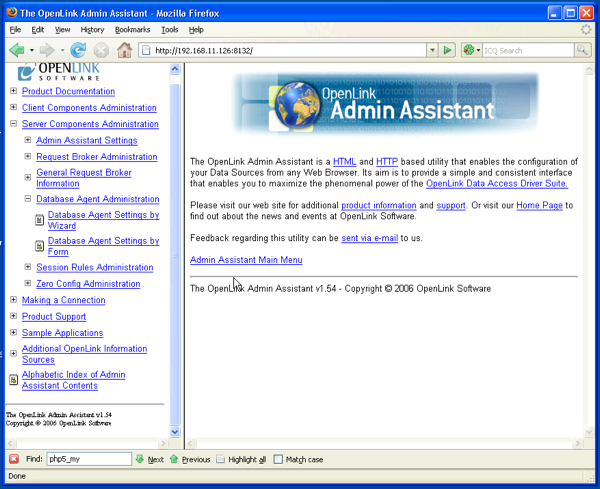Click the Stop loading icon
The height and width of the screenshot is (489, 600).
click(x=101, y=51)
